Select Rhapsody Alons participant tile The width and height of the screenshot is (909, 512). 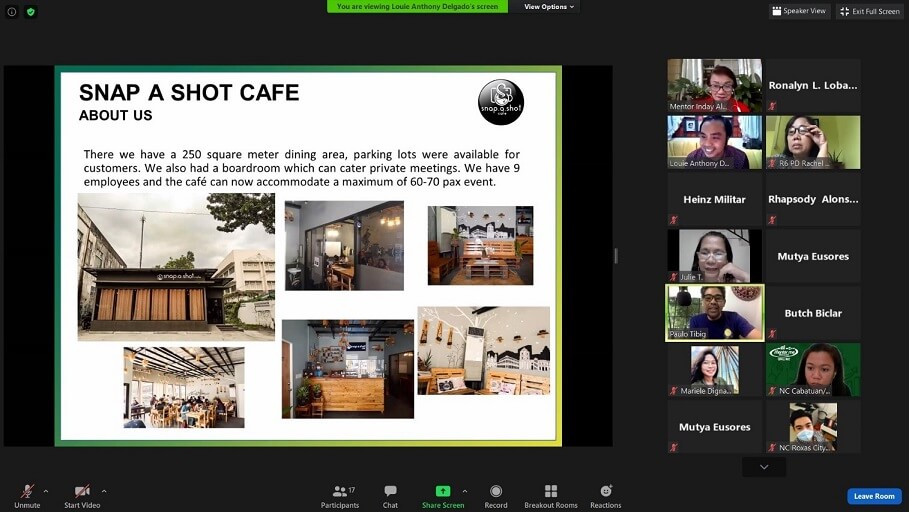tap(813, 199)
